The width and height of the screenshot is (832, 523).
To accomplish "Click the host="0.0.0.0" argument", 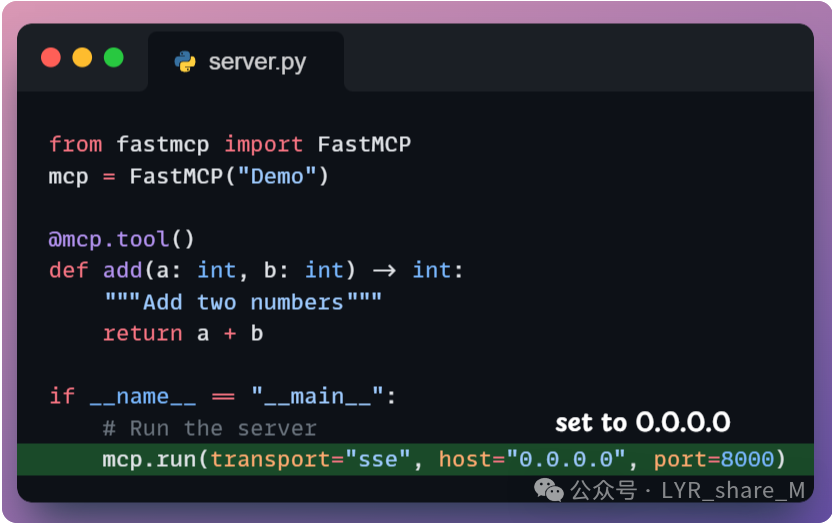I will click(532, 459).
